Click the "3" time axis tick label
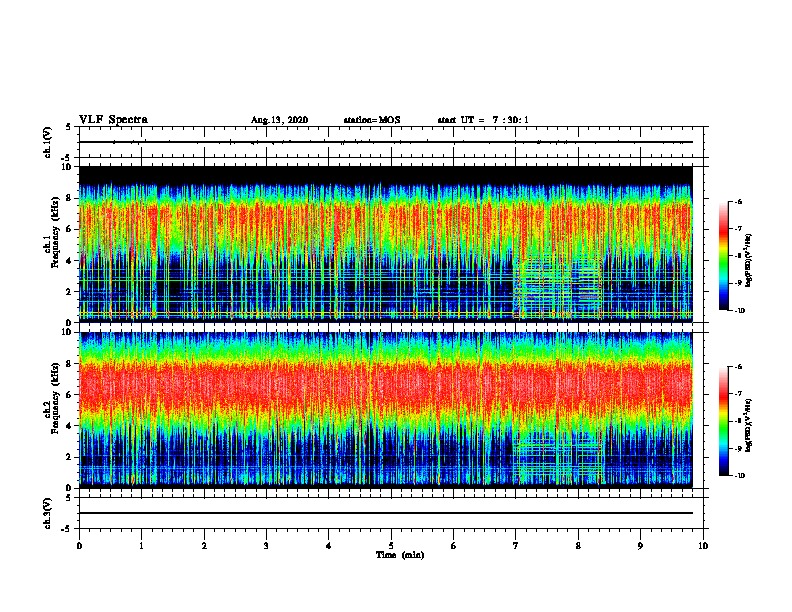The height and width of the screenshot is (612, 792). click(x=266, y=546)
